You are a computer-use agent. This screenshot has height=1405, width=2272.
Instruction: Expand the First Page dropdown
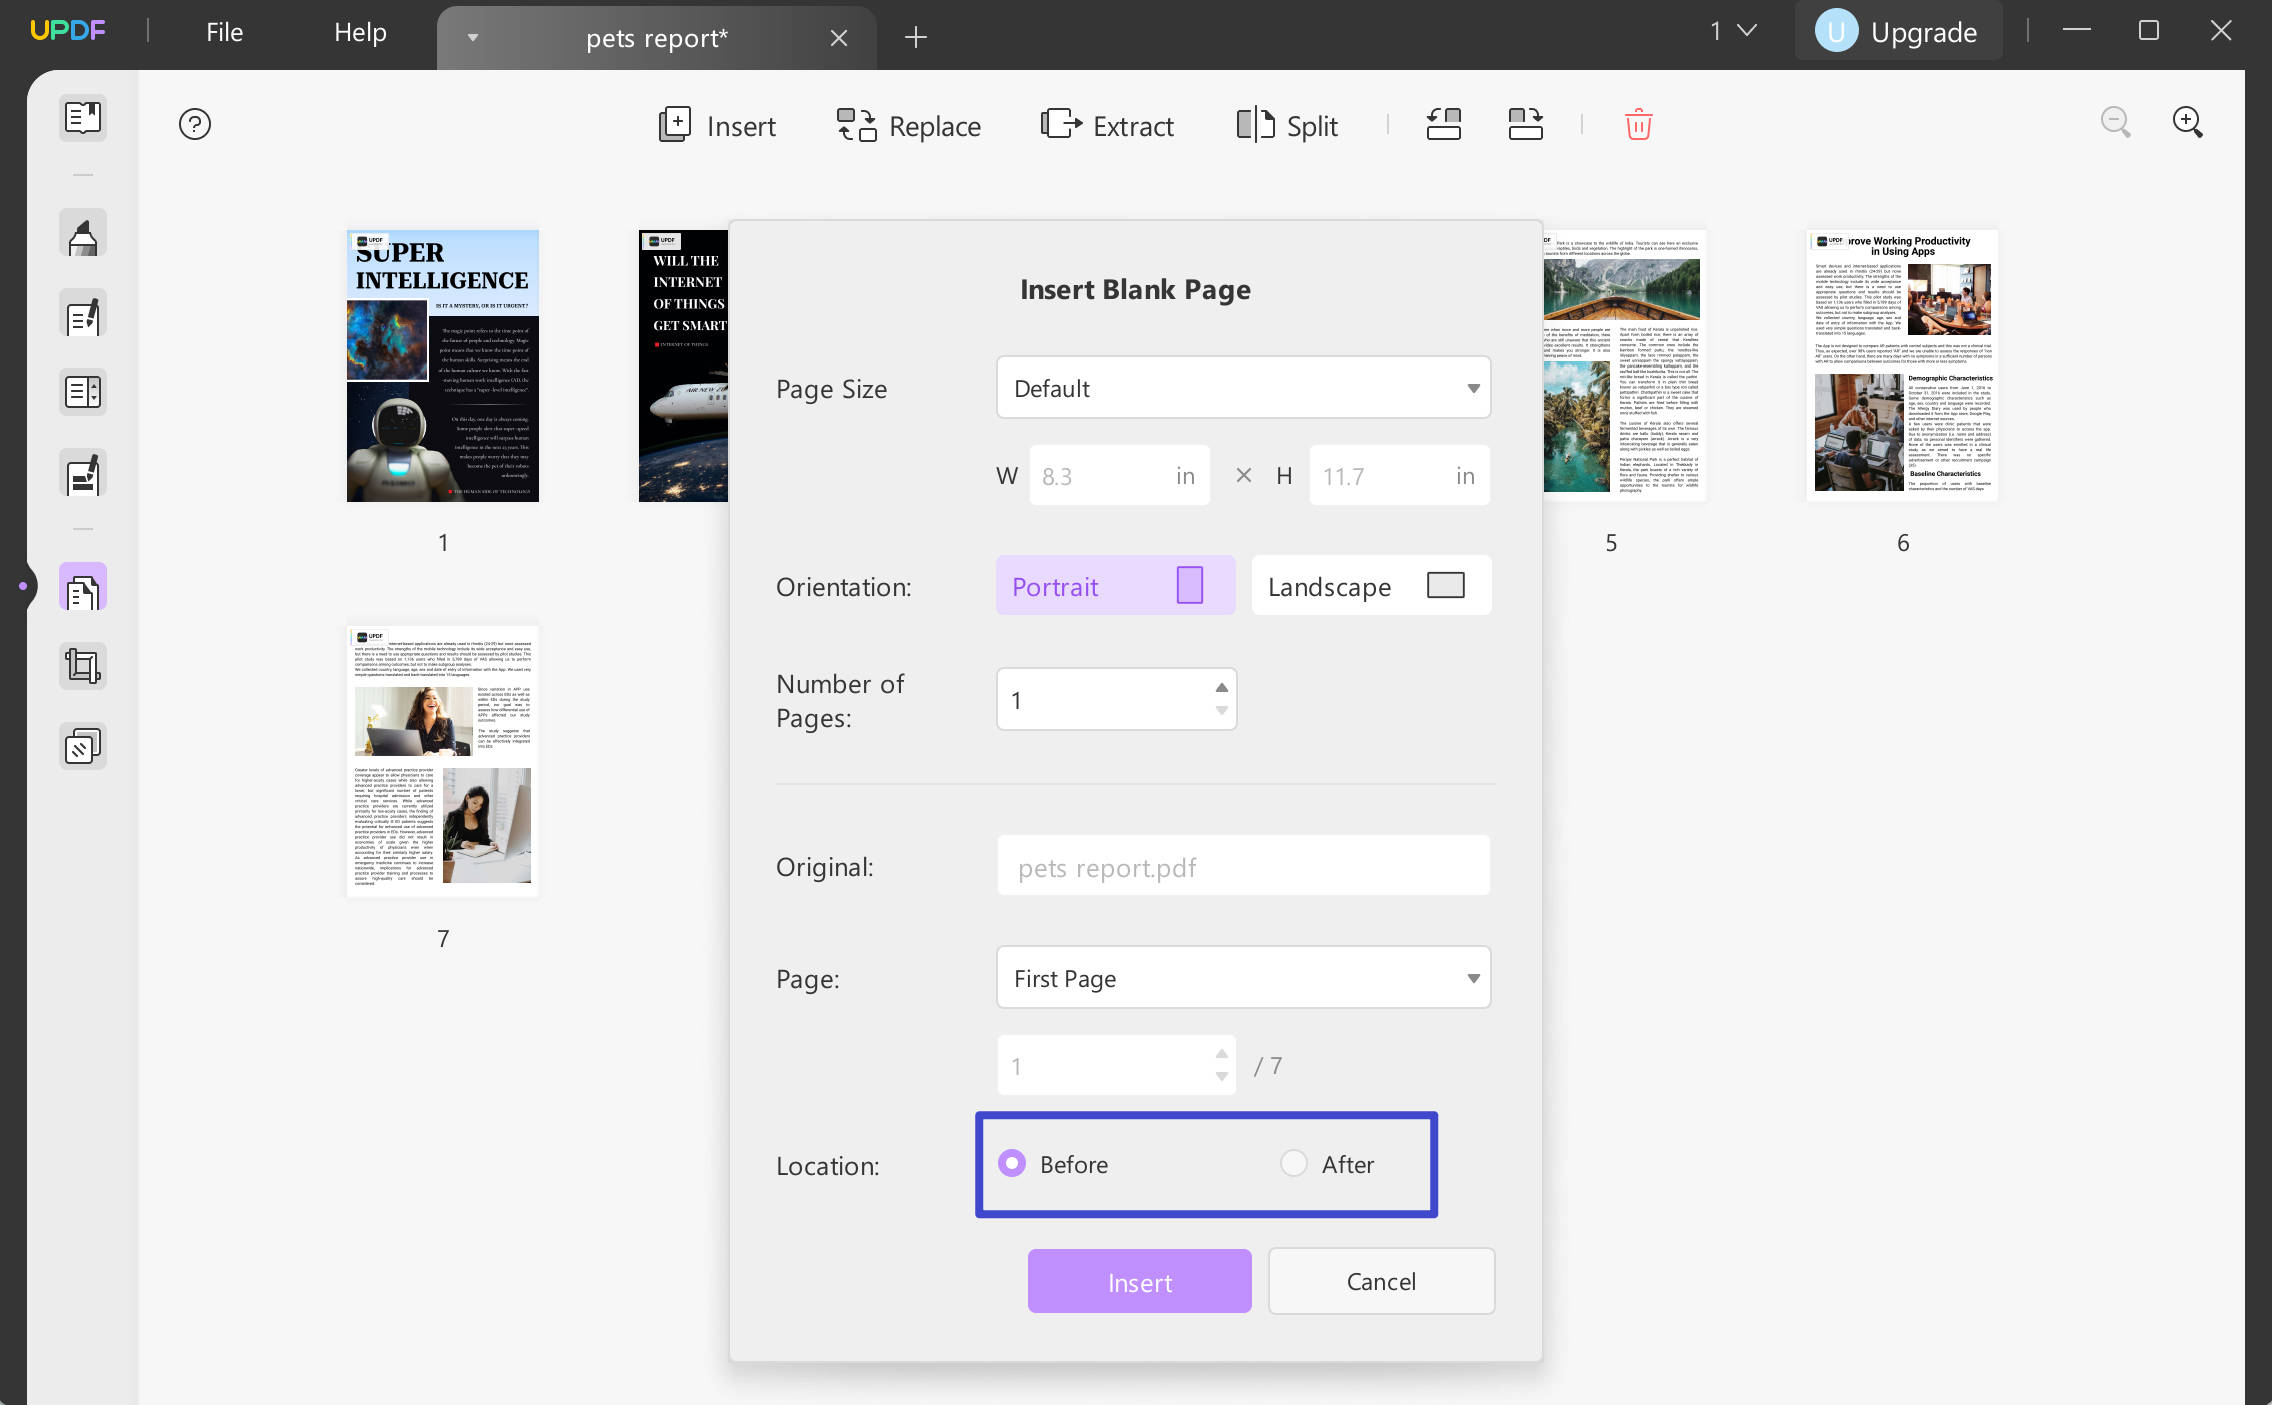coord(1243,978)
